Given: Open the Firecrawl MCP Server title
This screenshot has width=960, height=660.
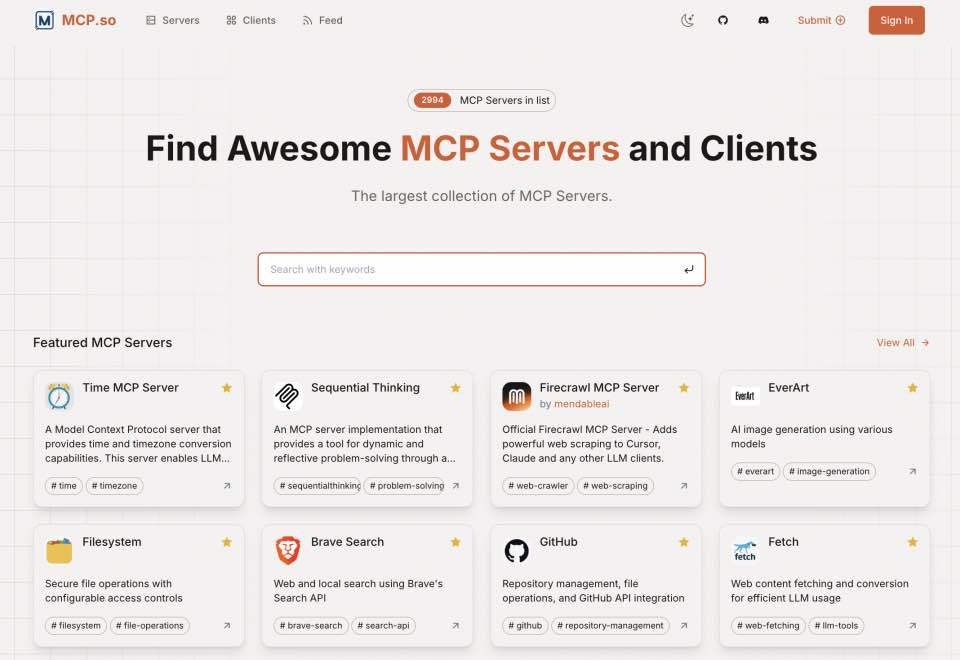Looking at the screenshot, I should [599, 388].
